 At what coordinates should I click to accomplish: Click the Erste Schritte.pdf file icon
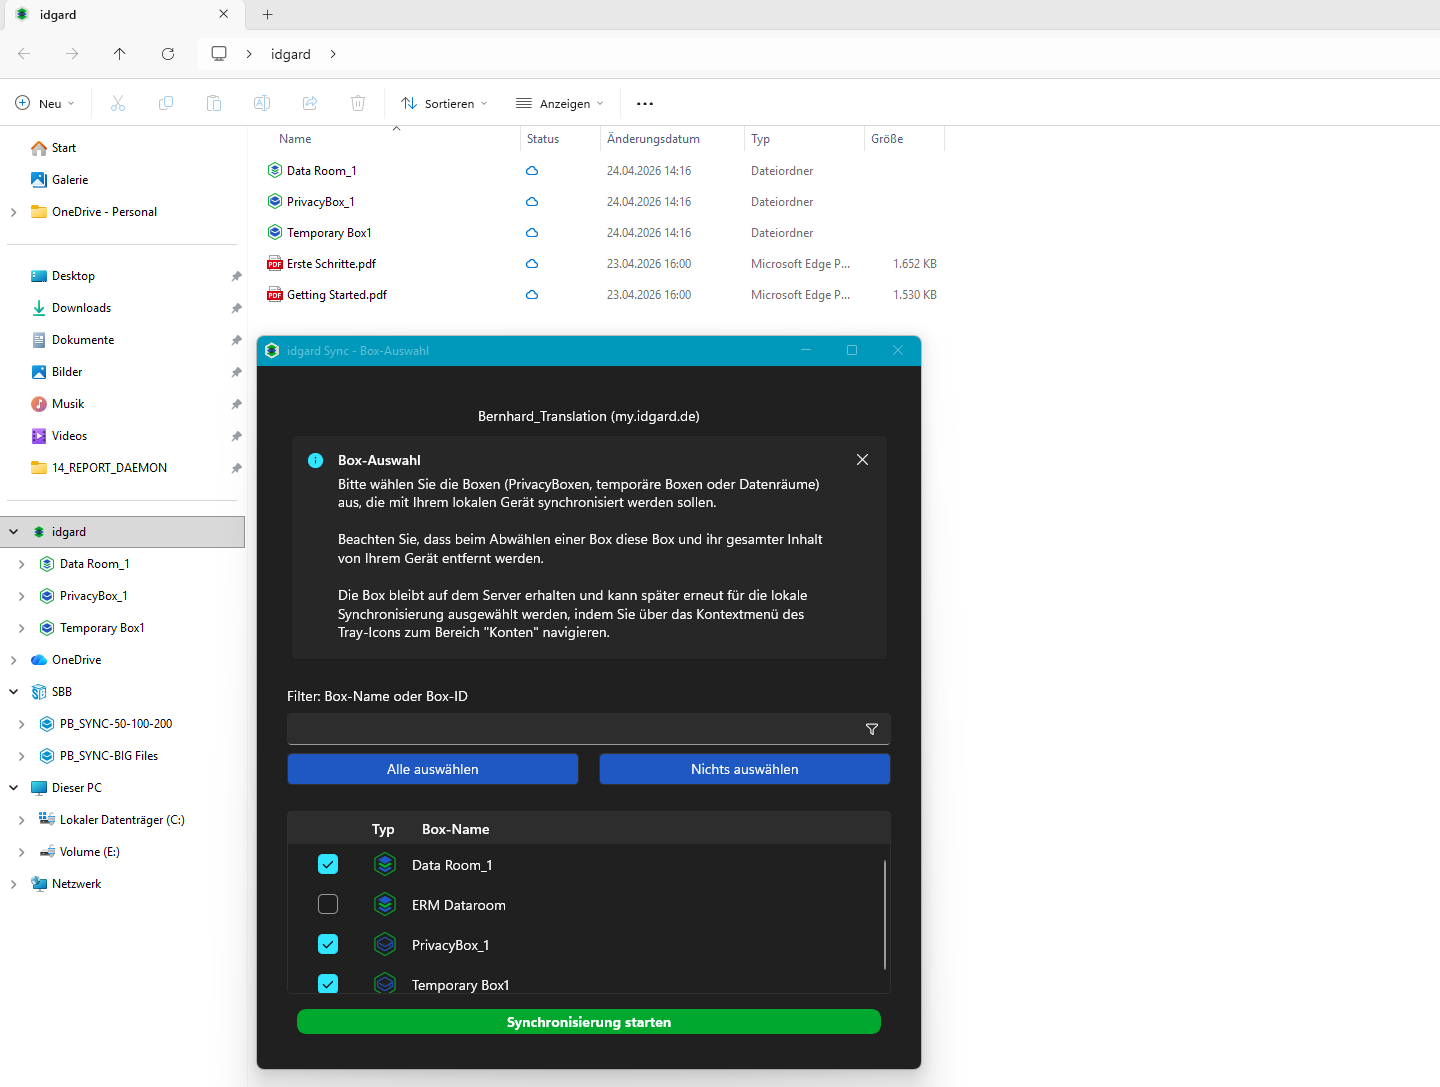(275, 264)
